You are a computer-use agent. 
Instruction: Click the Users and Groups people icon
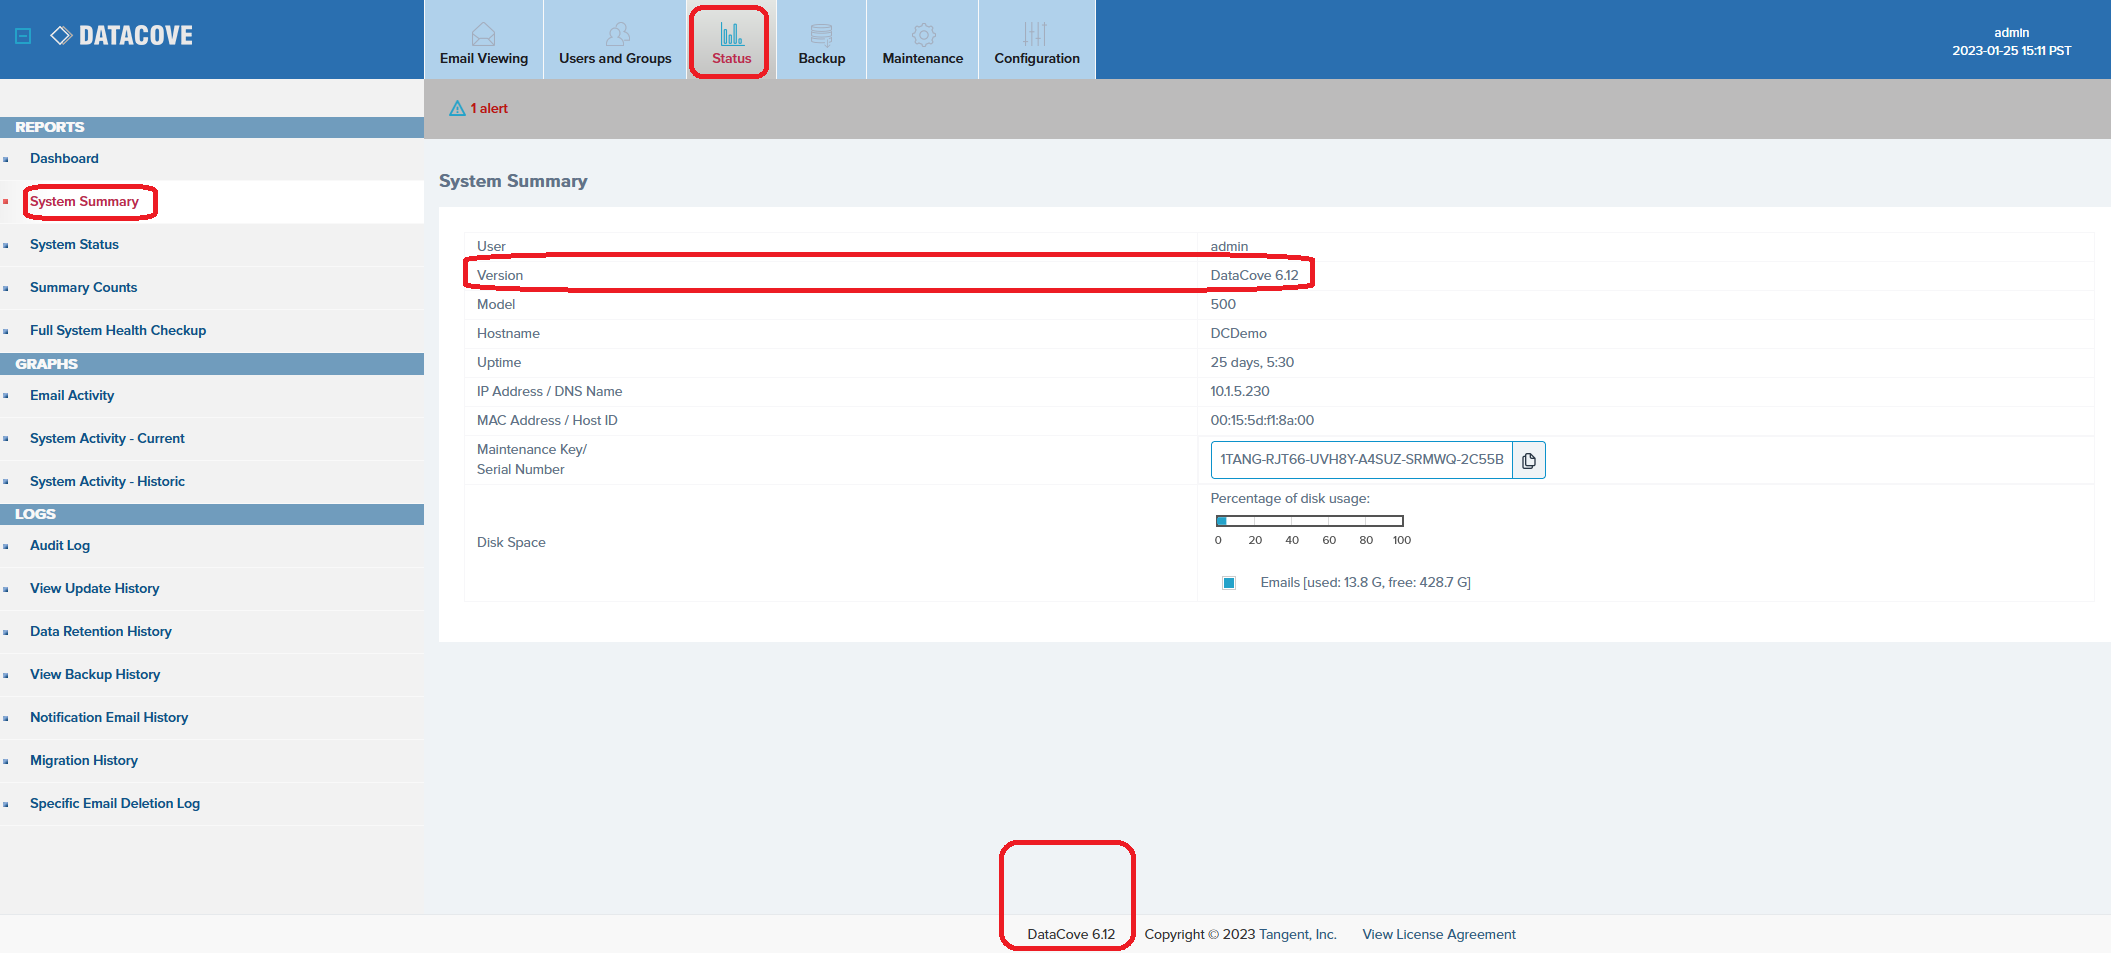(x=617, y=35)
